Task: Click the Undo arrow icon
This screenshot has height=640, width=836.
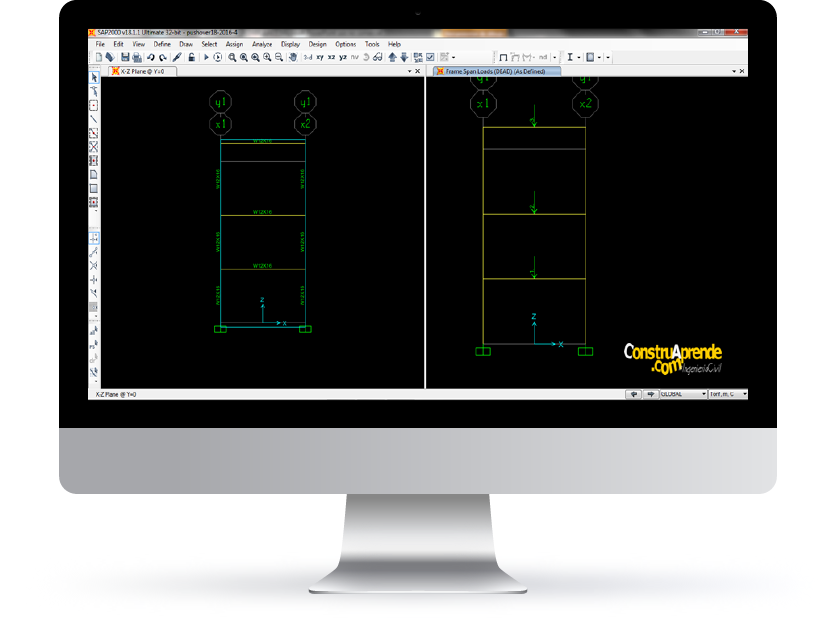Action: pos(151,57)
